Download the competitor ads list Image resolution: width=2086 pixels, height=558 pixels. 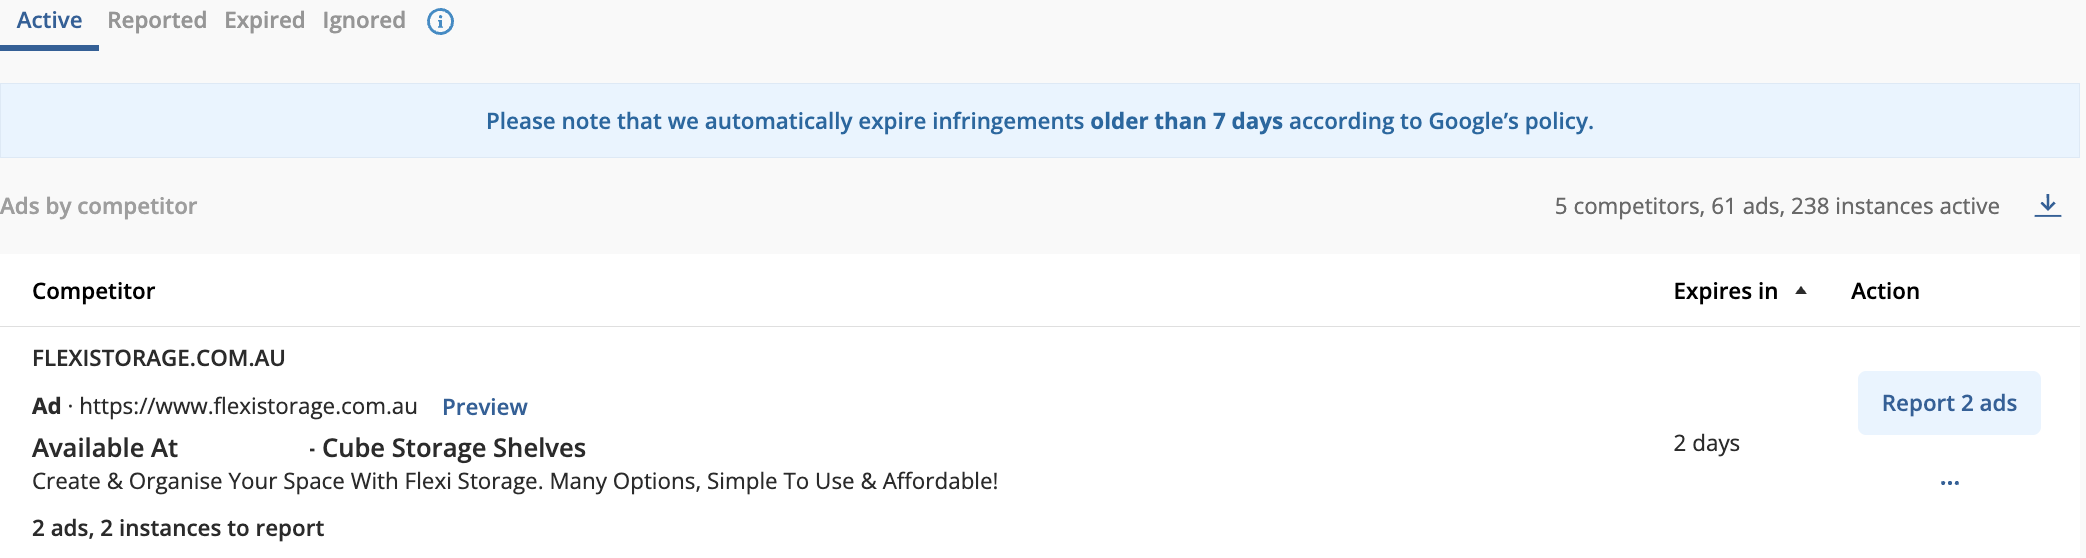point(2047,206)
